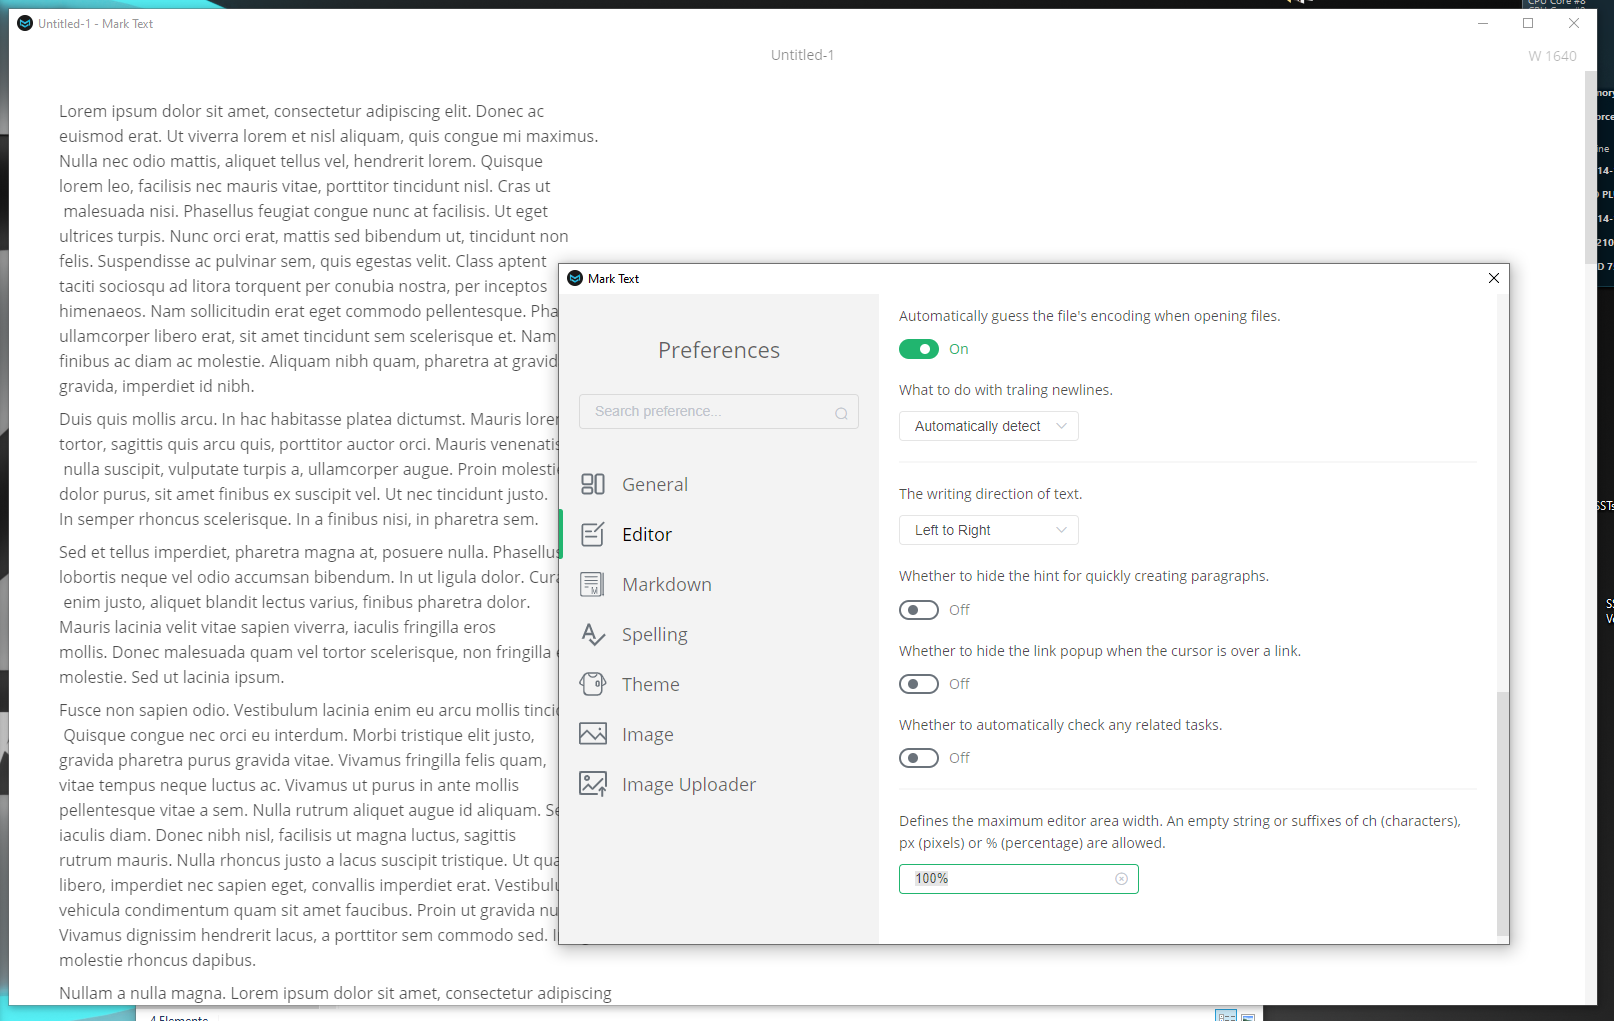The image size is (1614, 1021).
Task: Open the Spelling preferences icon
Action: 592,634
